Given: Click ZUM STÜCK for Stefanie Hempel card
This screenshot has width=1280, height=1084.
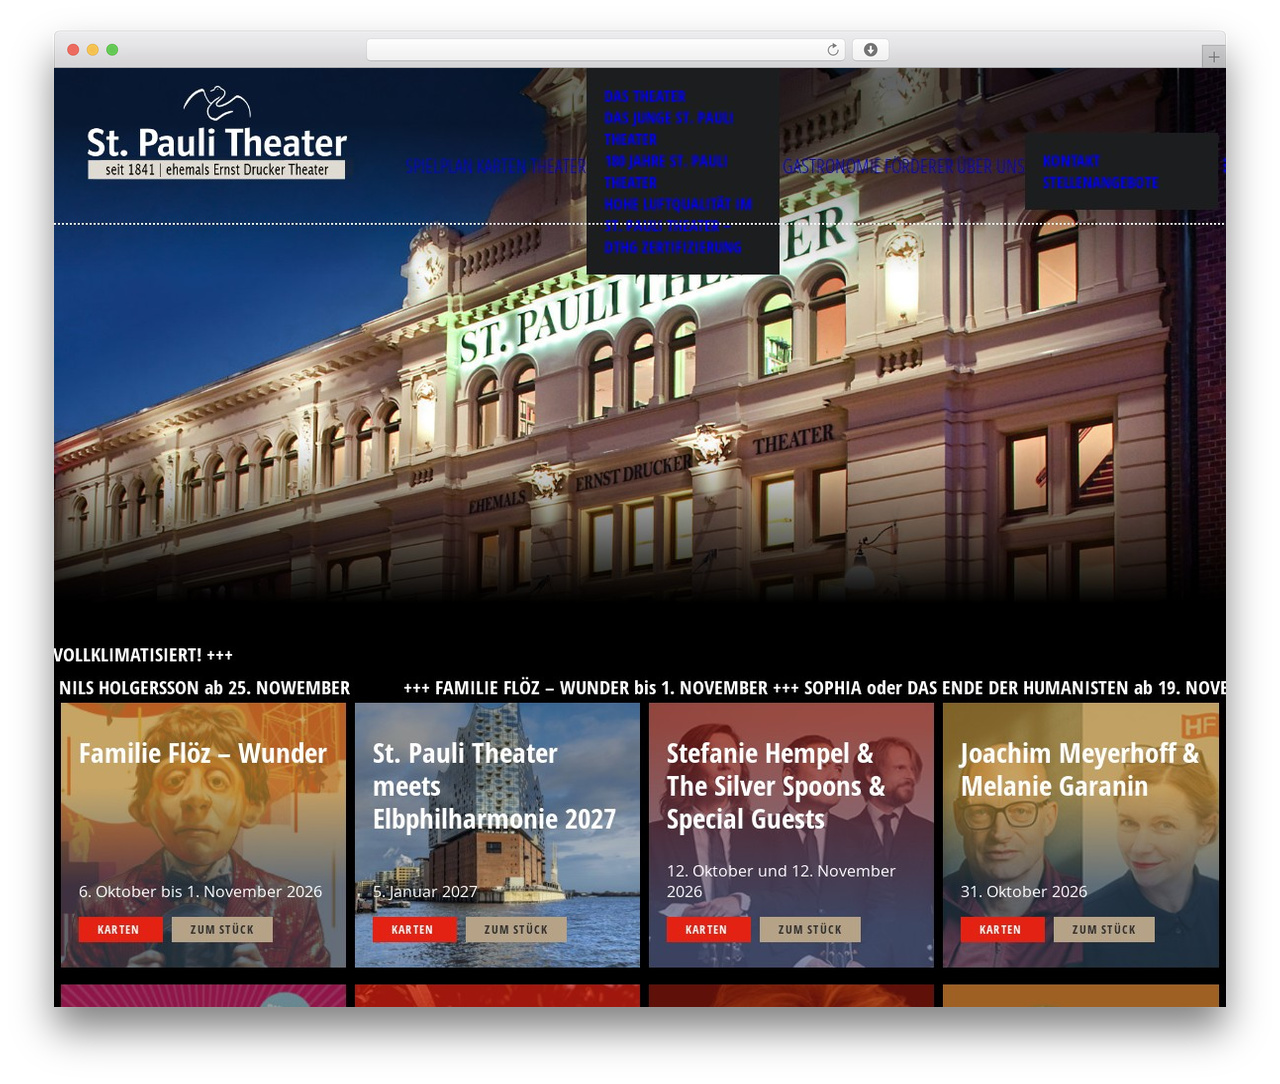Looking at the screenshot, I should (x=810, y=929).
